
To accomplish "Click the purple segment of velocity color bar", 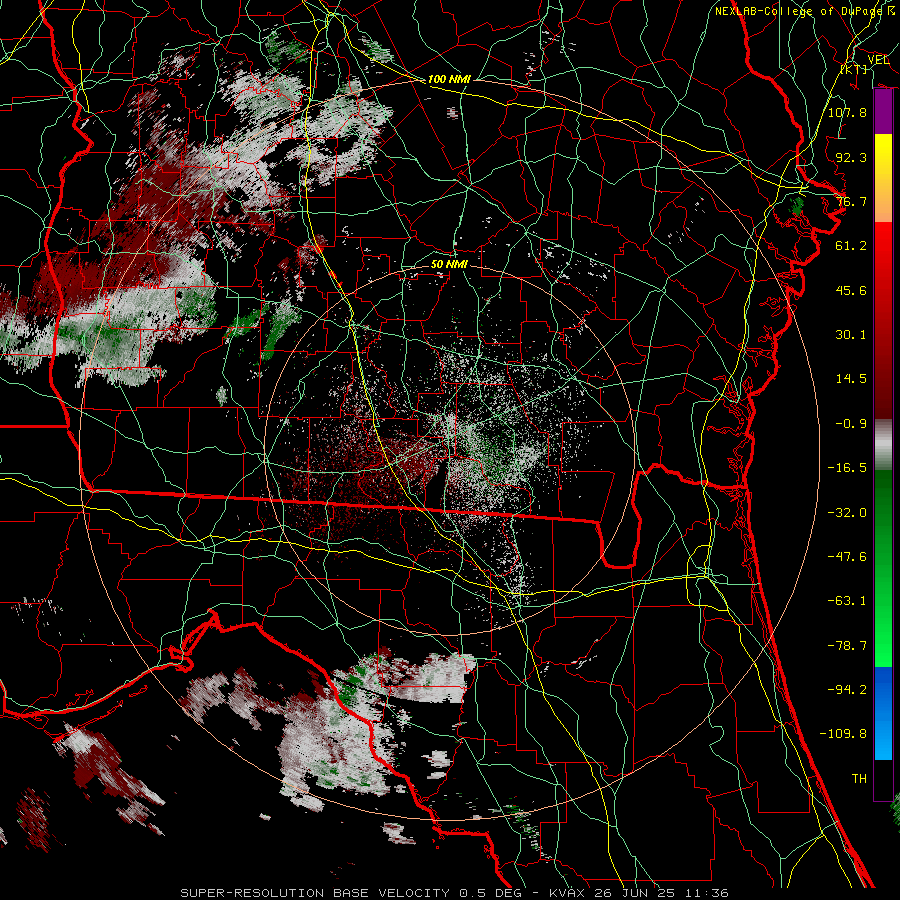I will pyautogui.click(x=883, y=112).
